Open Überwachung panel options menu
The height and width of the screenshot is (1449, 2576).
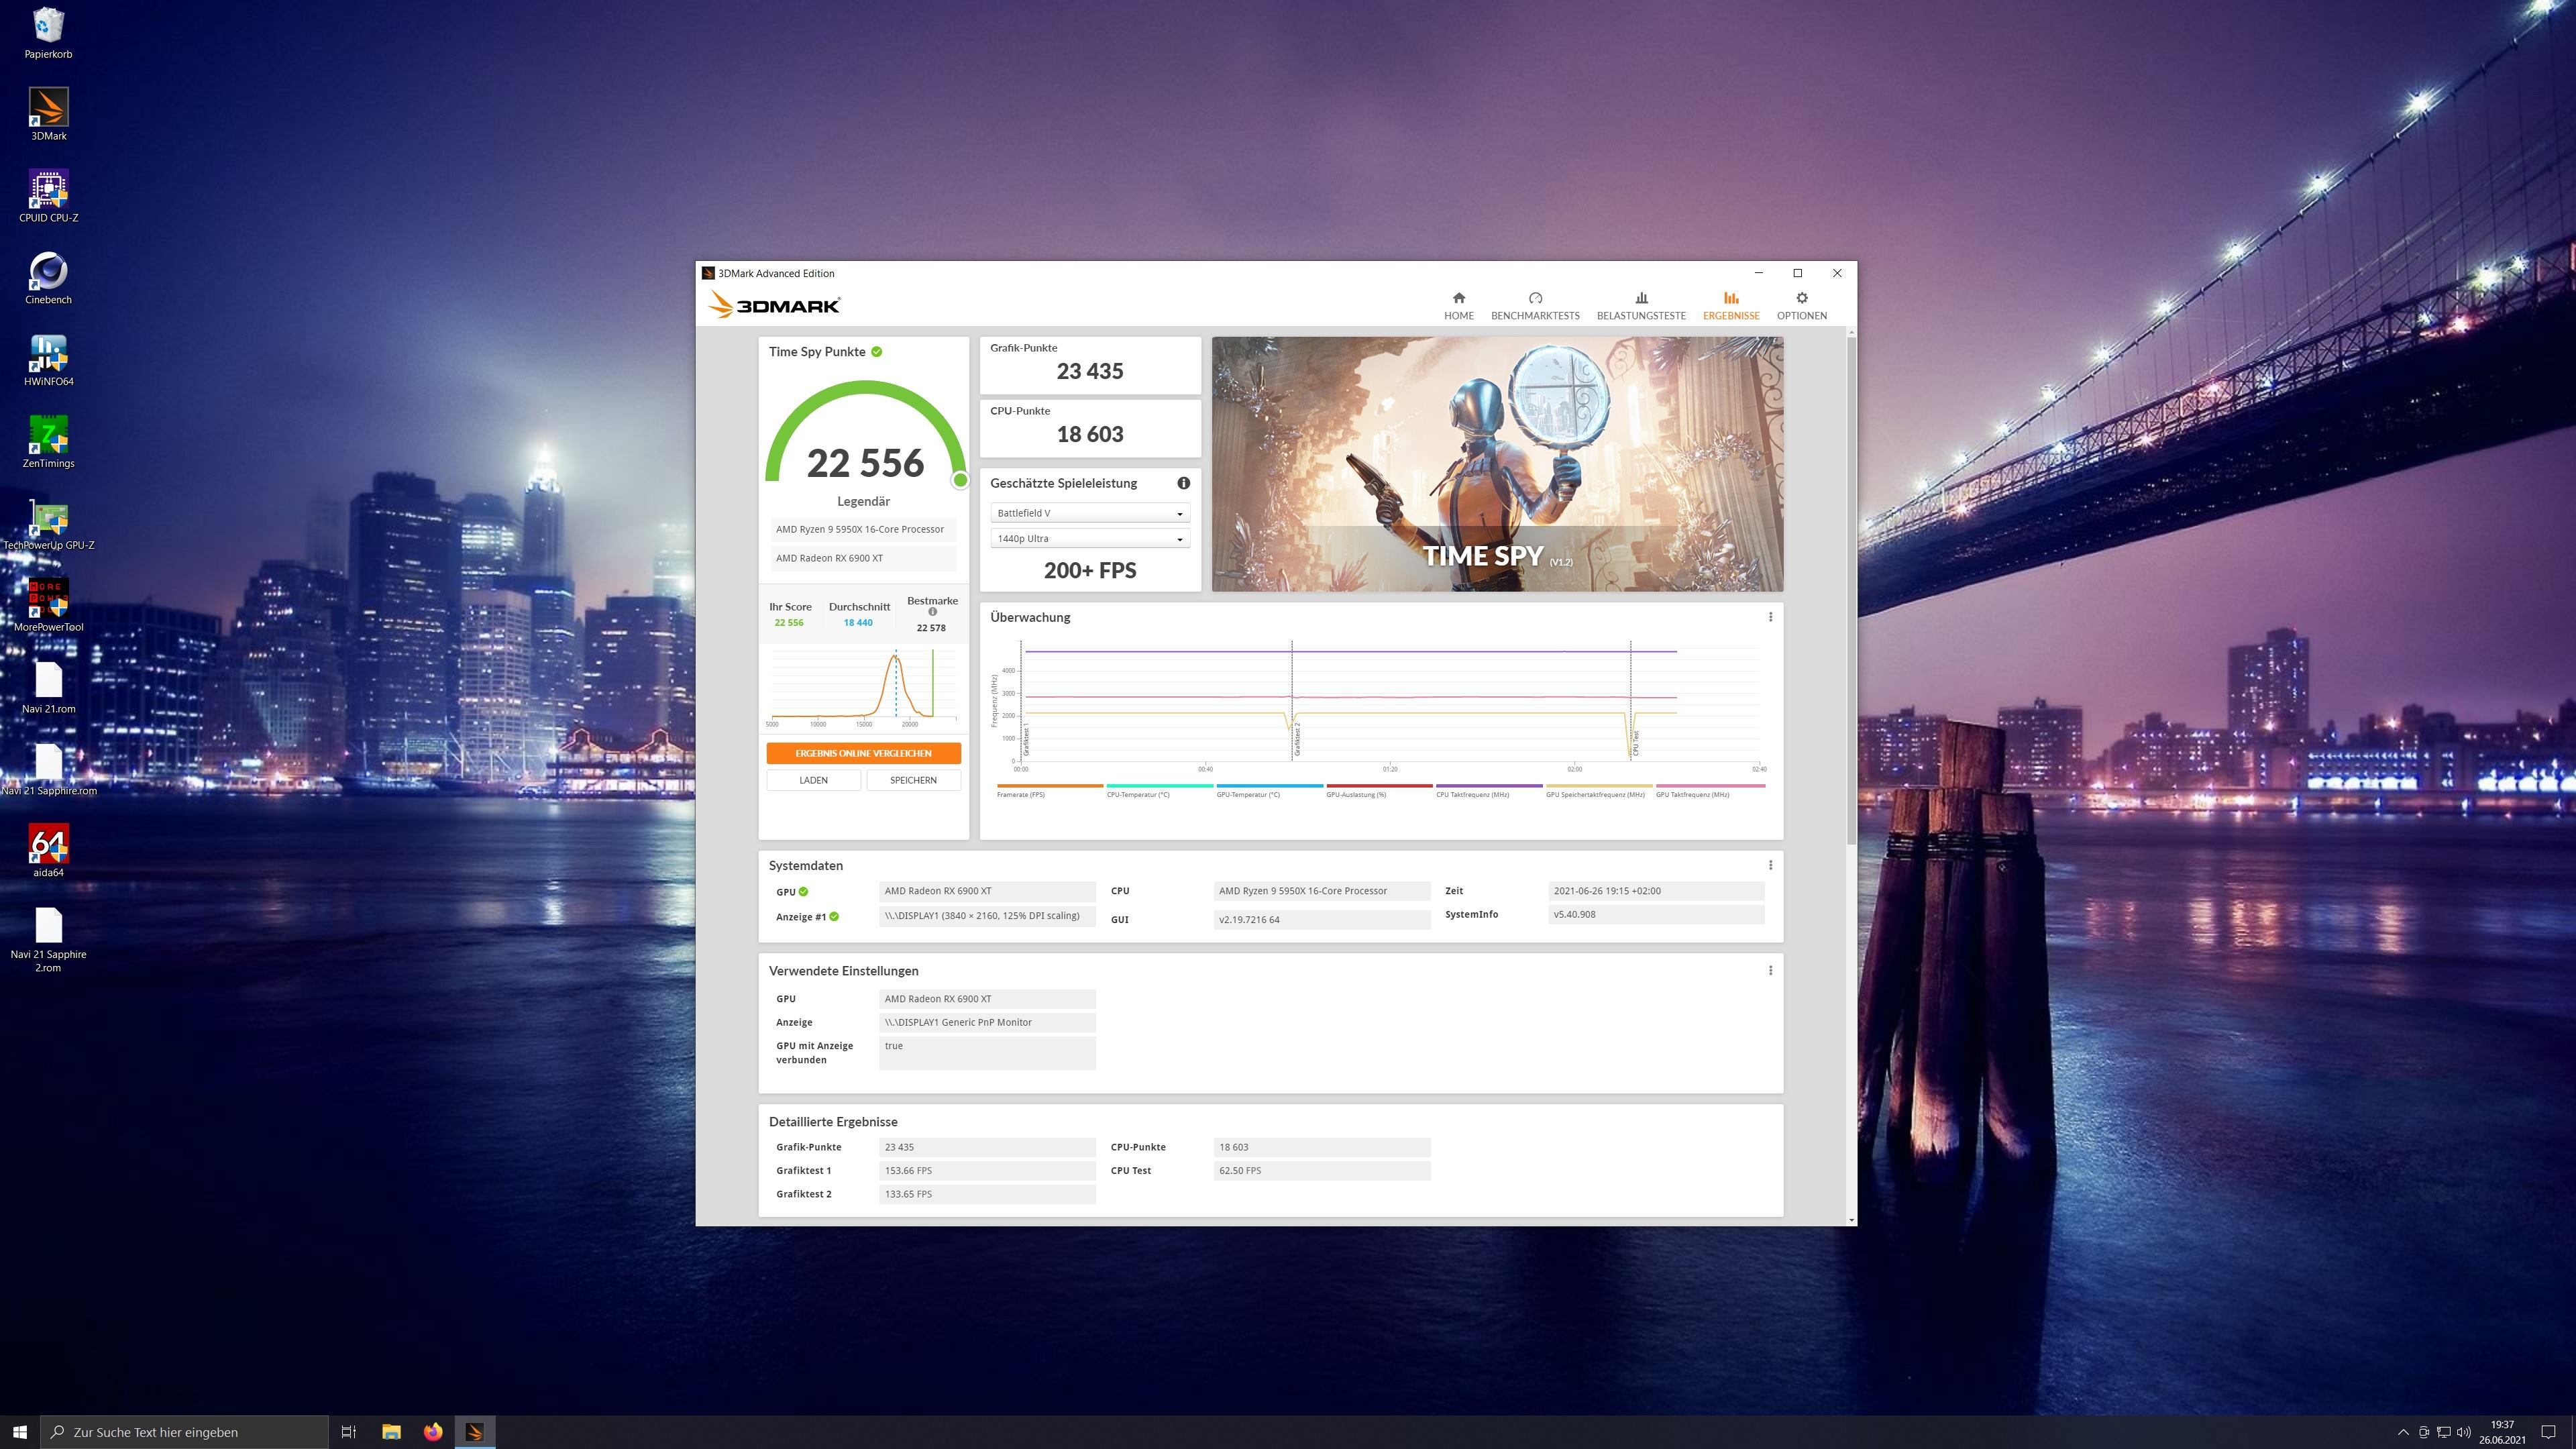pos(1770,617)
